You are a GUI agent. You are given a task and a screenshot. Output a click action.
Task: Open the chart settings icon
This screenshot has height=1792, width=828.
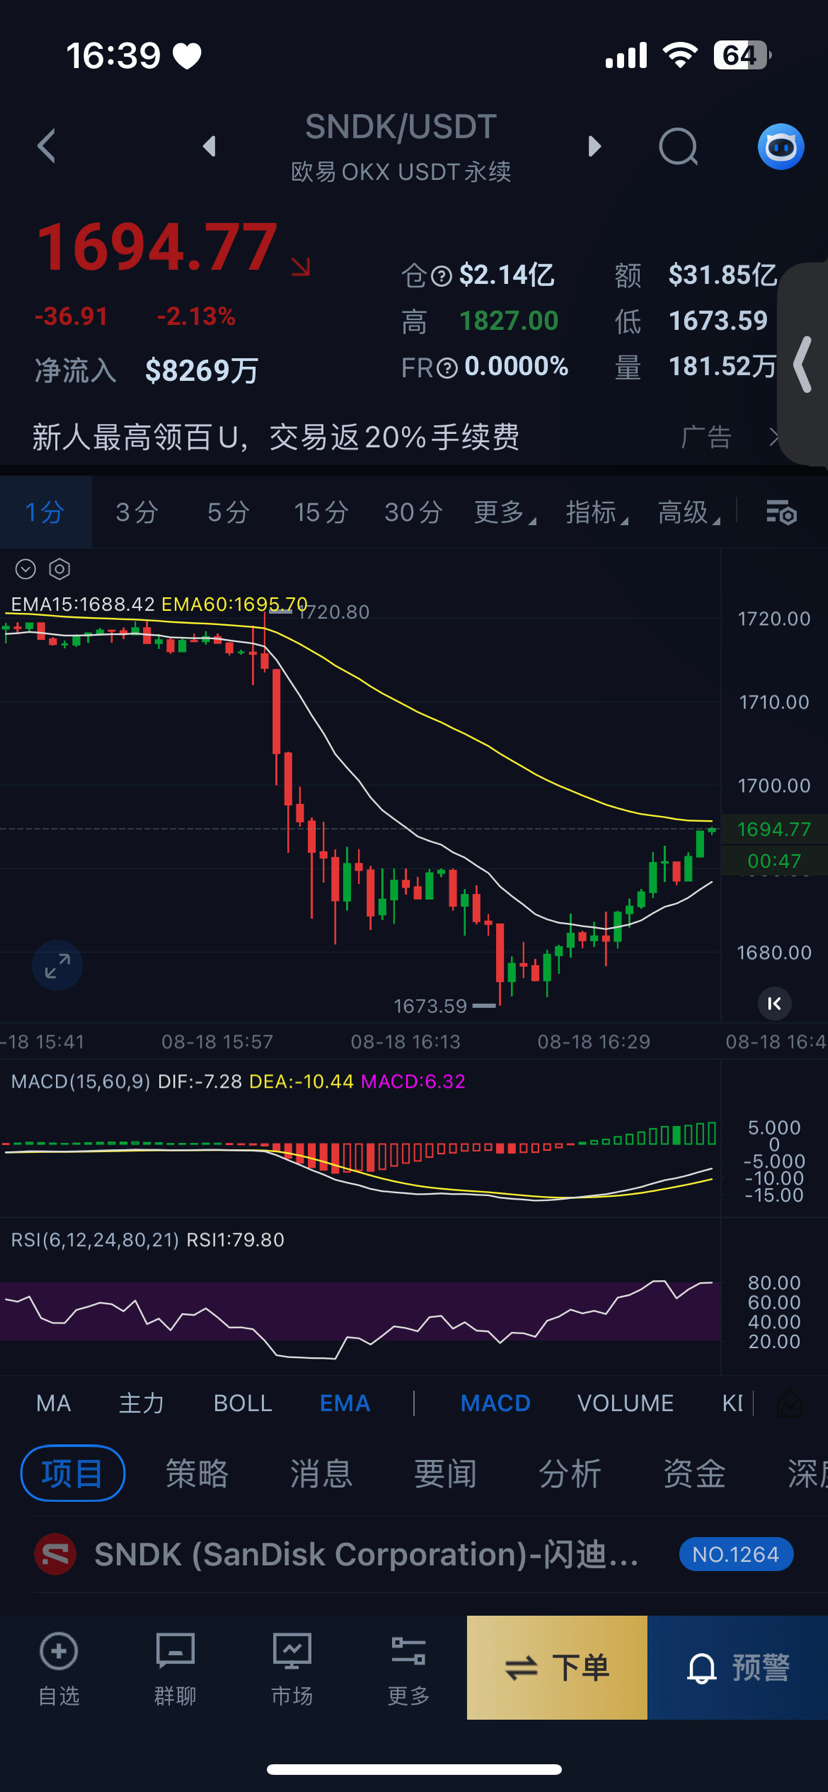pos(781,513)
